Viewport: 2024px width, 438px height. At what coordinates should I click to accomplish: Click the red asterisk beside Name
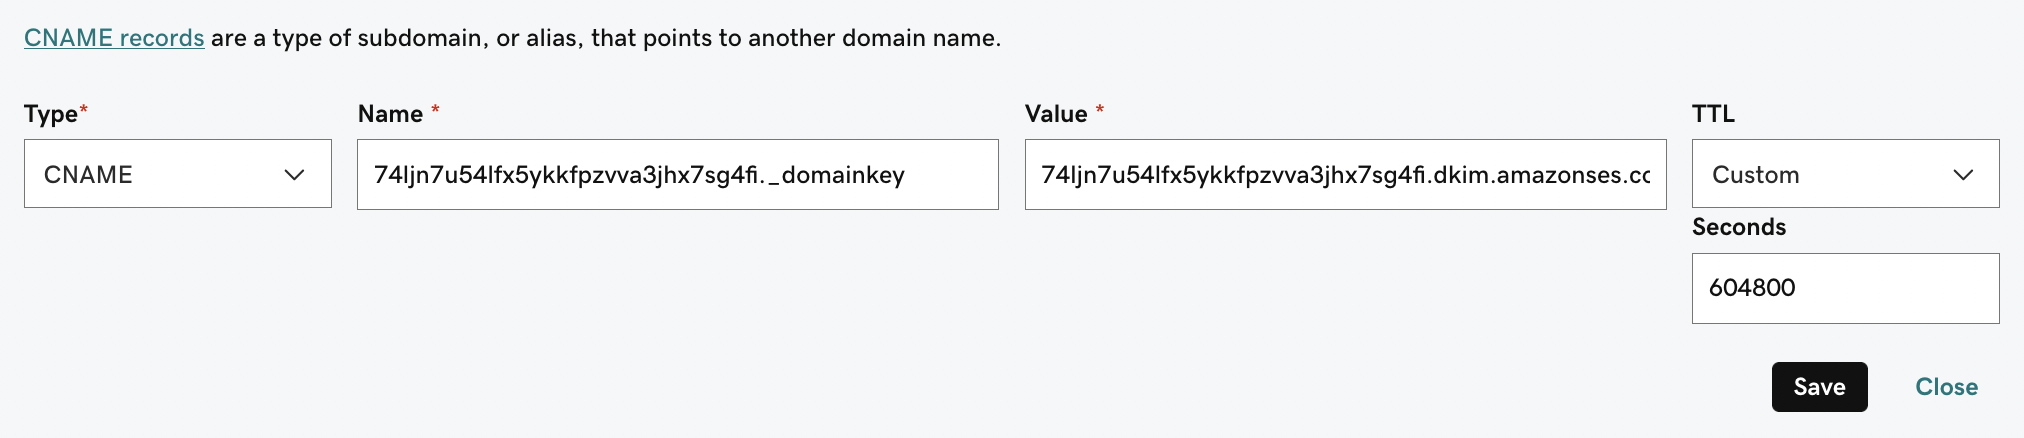click(x=435, y=109)
